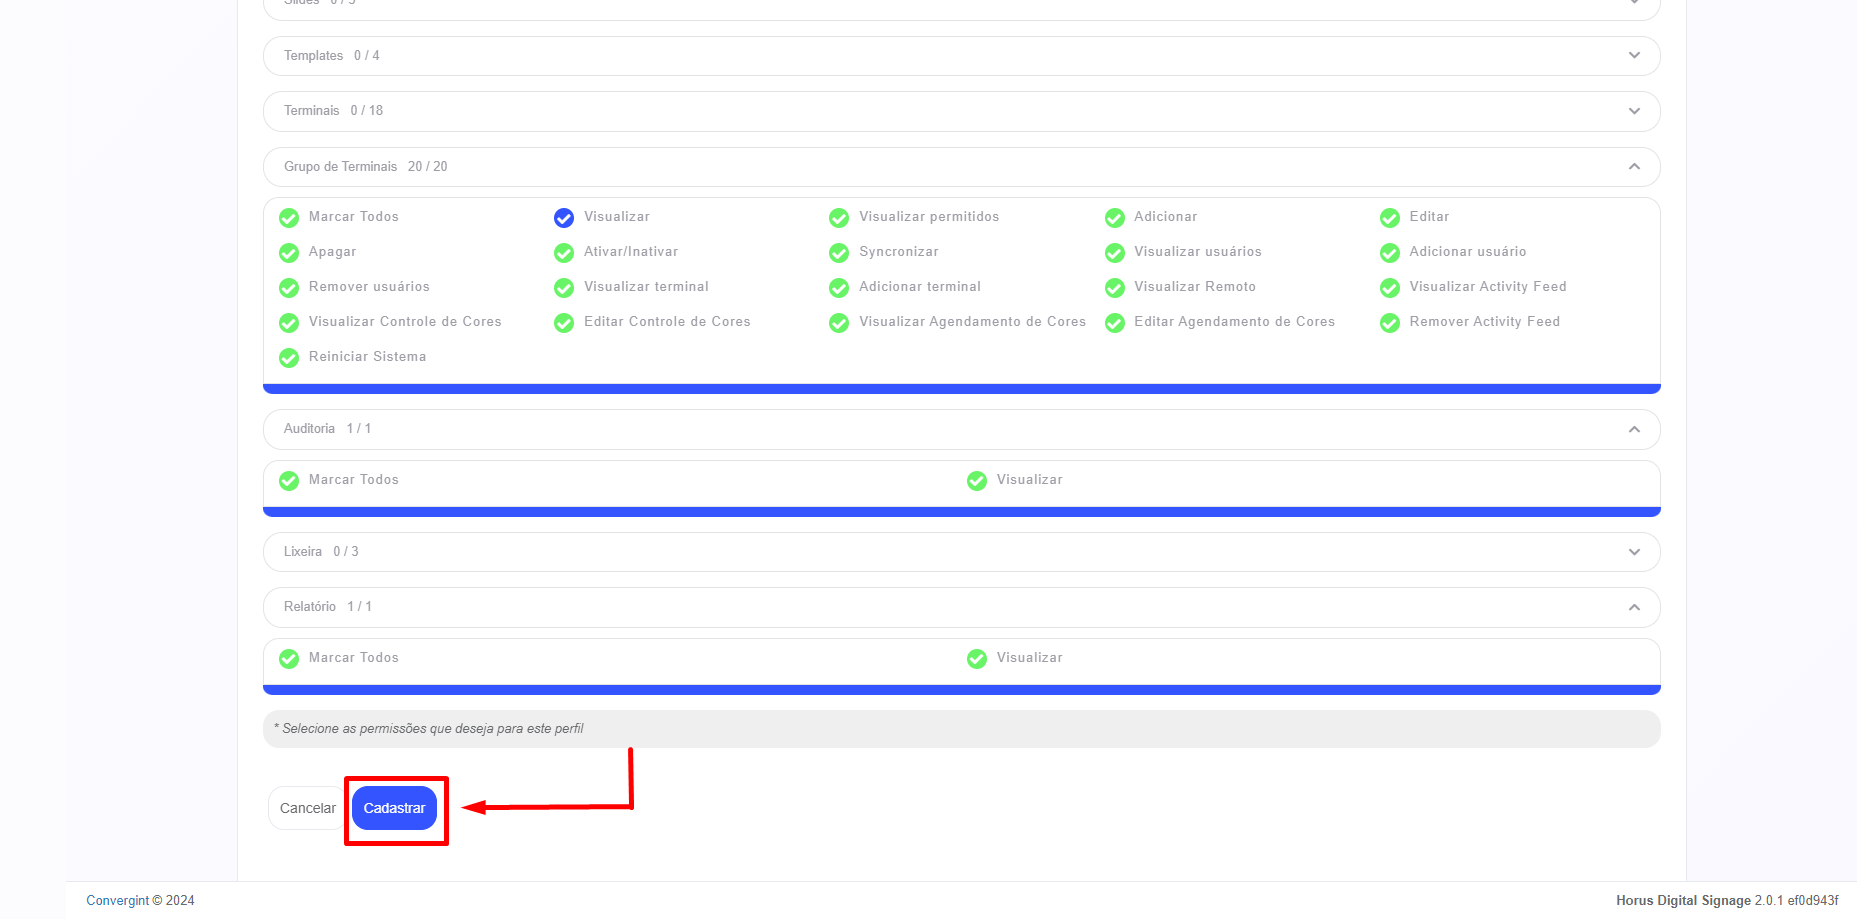Uncheck Marcar Todos under the Relatório section

click(289, 659)
